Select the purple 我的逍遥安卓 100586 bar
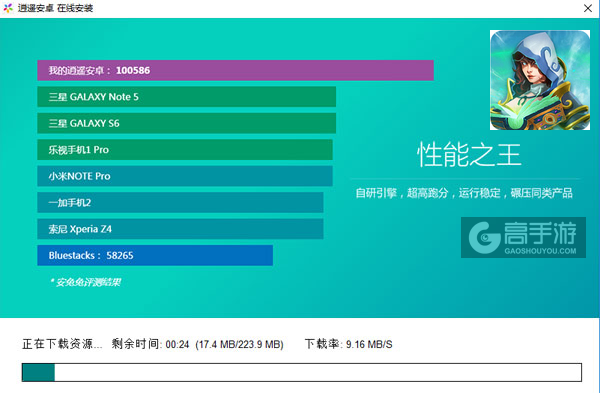600x393 pixels. (235, 70)
